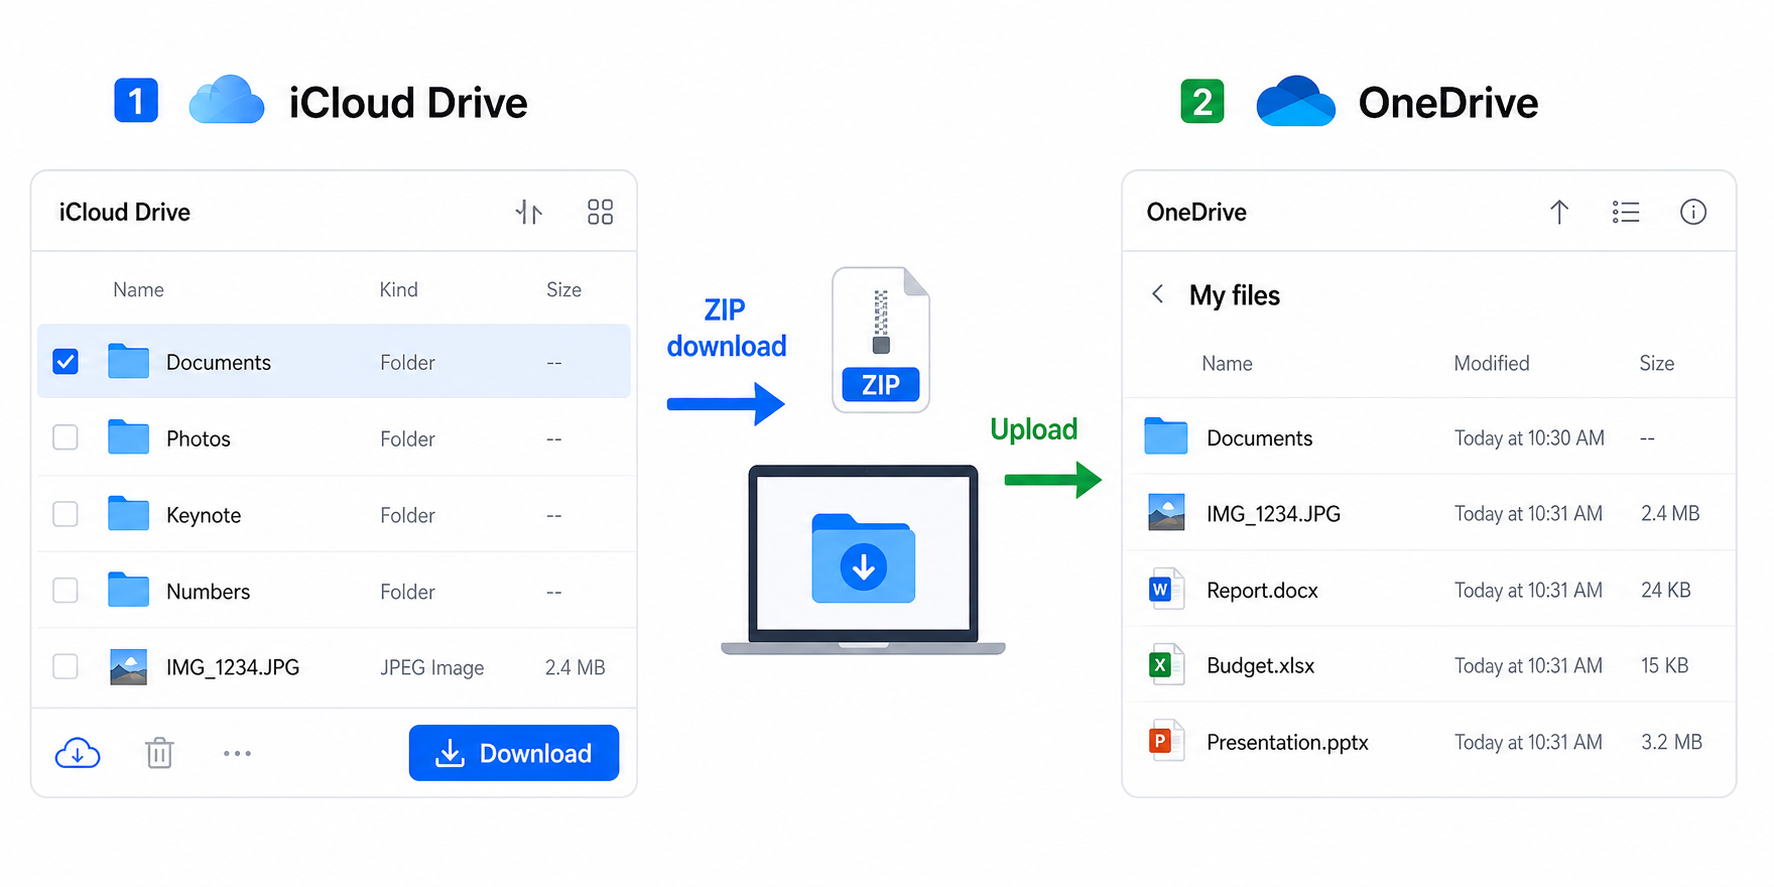
Task: Click the 24 KB size of Report.docx
Action: [1665, 590]
